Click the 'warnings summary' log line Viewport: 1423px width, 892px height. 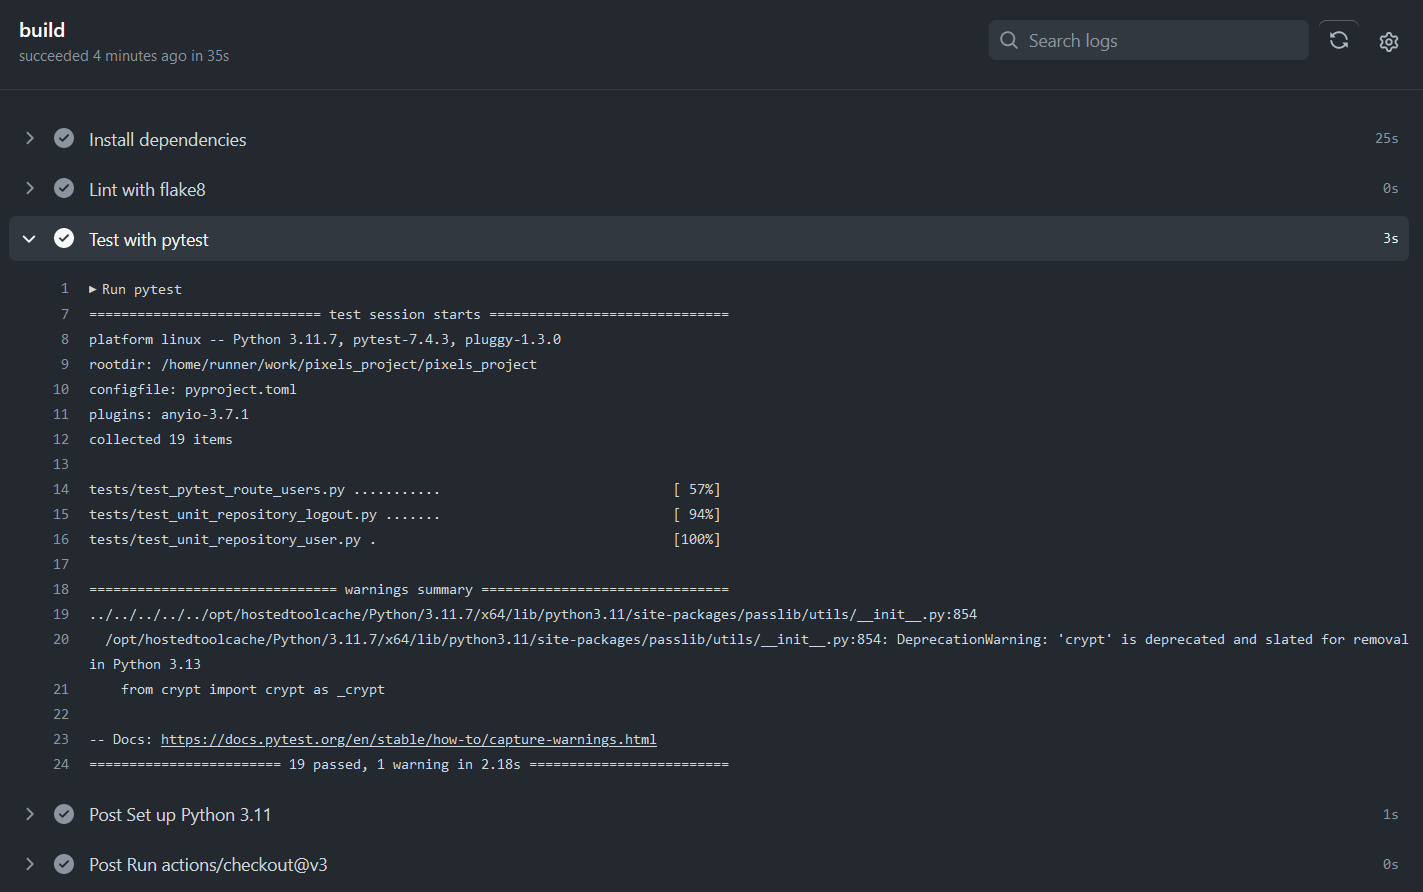(x=408, y=589)
